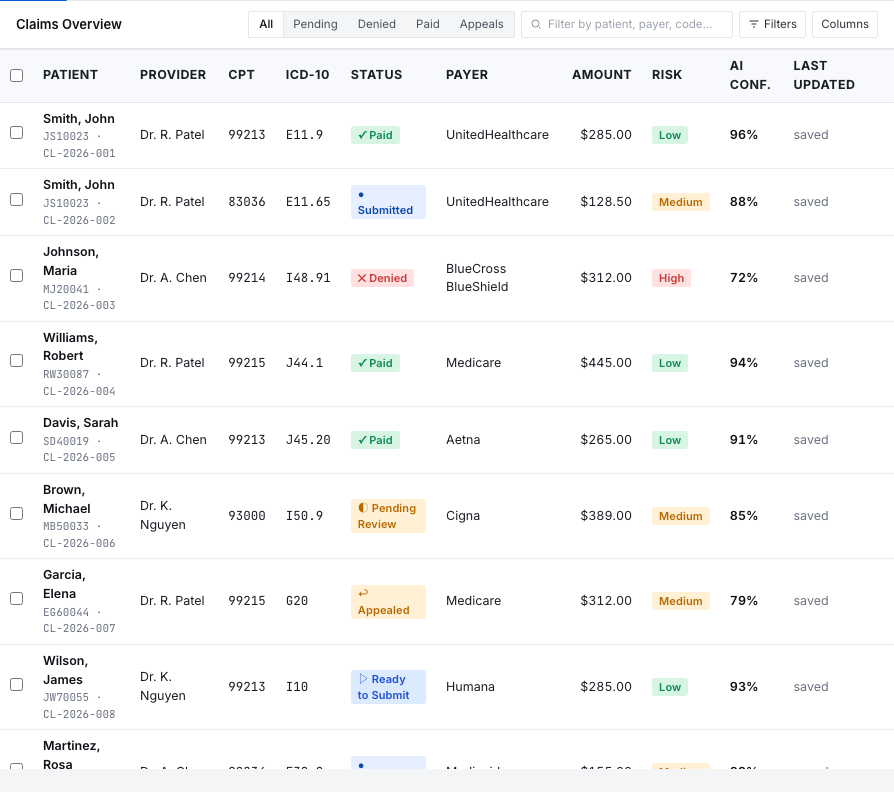This screenshot has width=894, height=792.
Task: Click the Paid status badge for Williams, Robert
Action: (x=375, y=363)
